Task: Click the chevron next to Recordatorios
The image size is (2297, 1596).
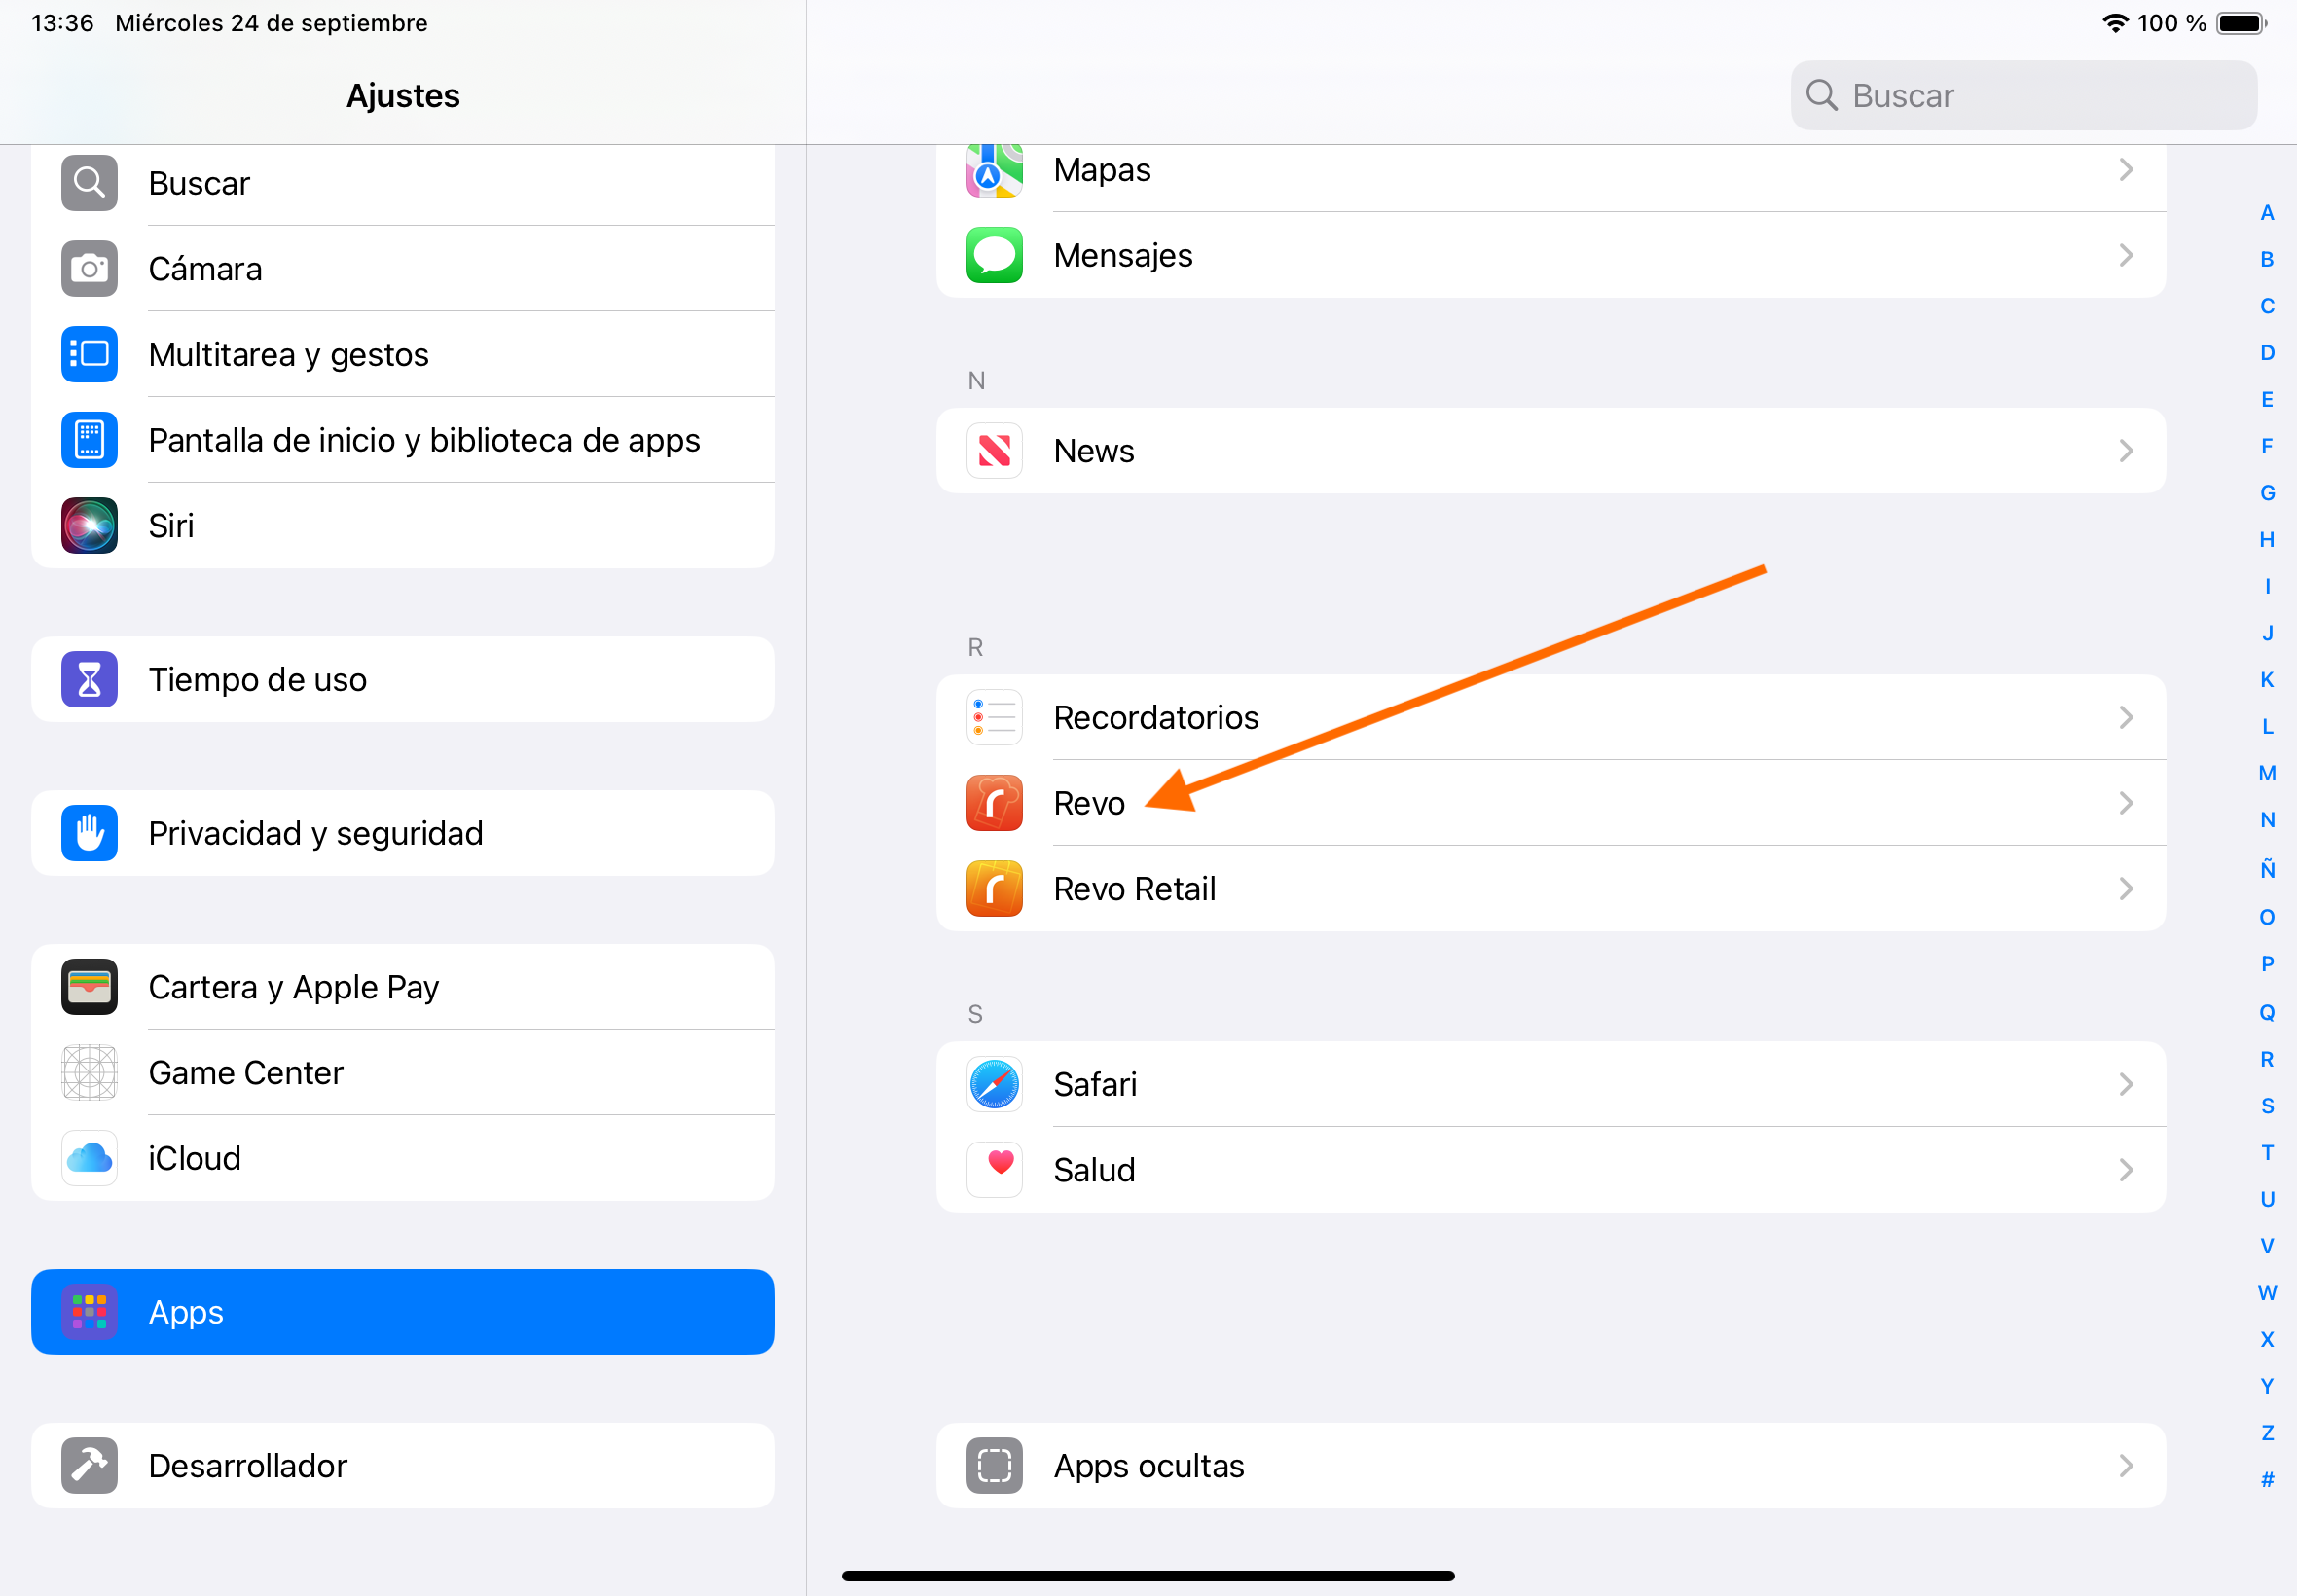Action: click(2126, 717)
